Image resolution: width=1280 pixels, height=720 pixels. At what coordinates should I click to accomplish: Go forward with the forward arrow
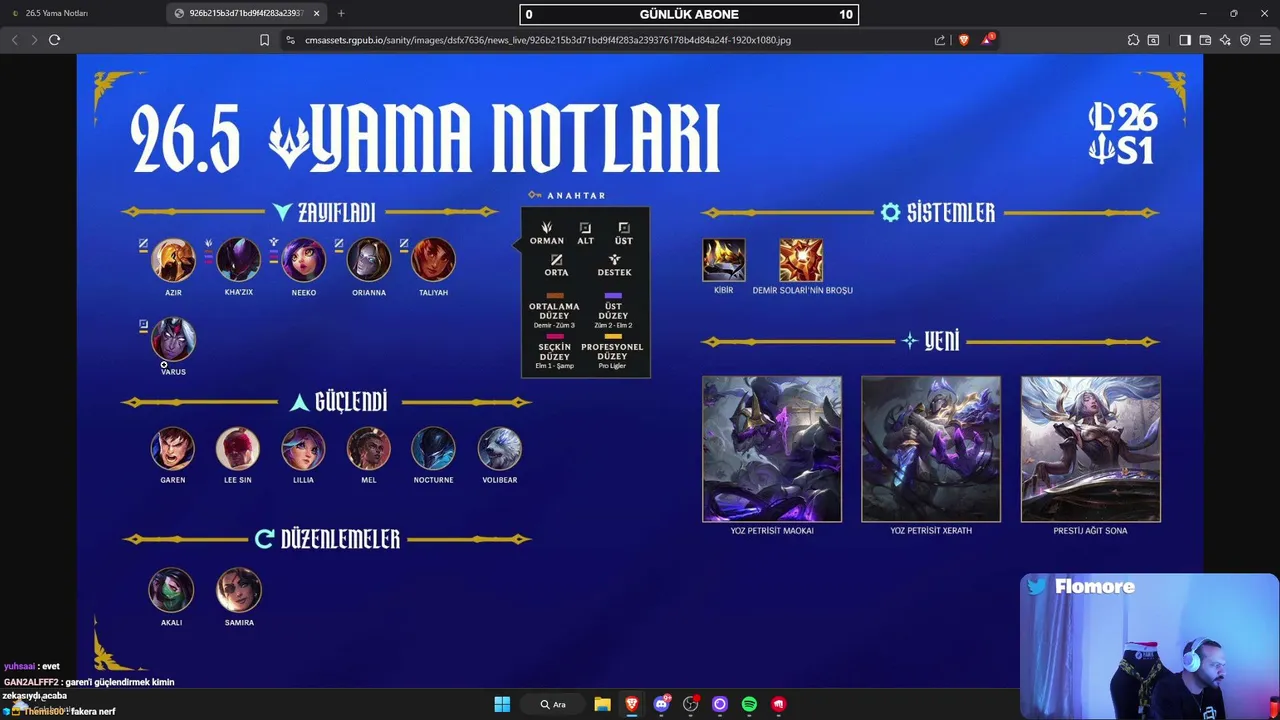(x=34, y=40)
